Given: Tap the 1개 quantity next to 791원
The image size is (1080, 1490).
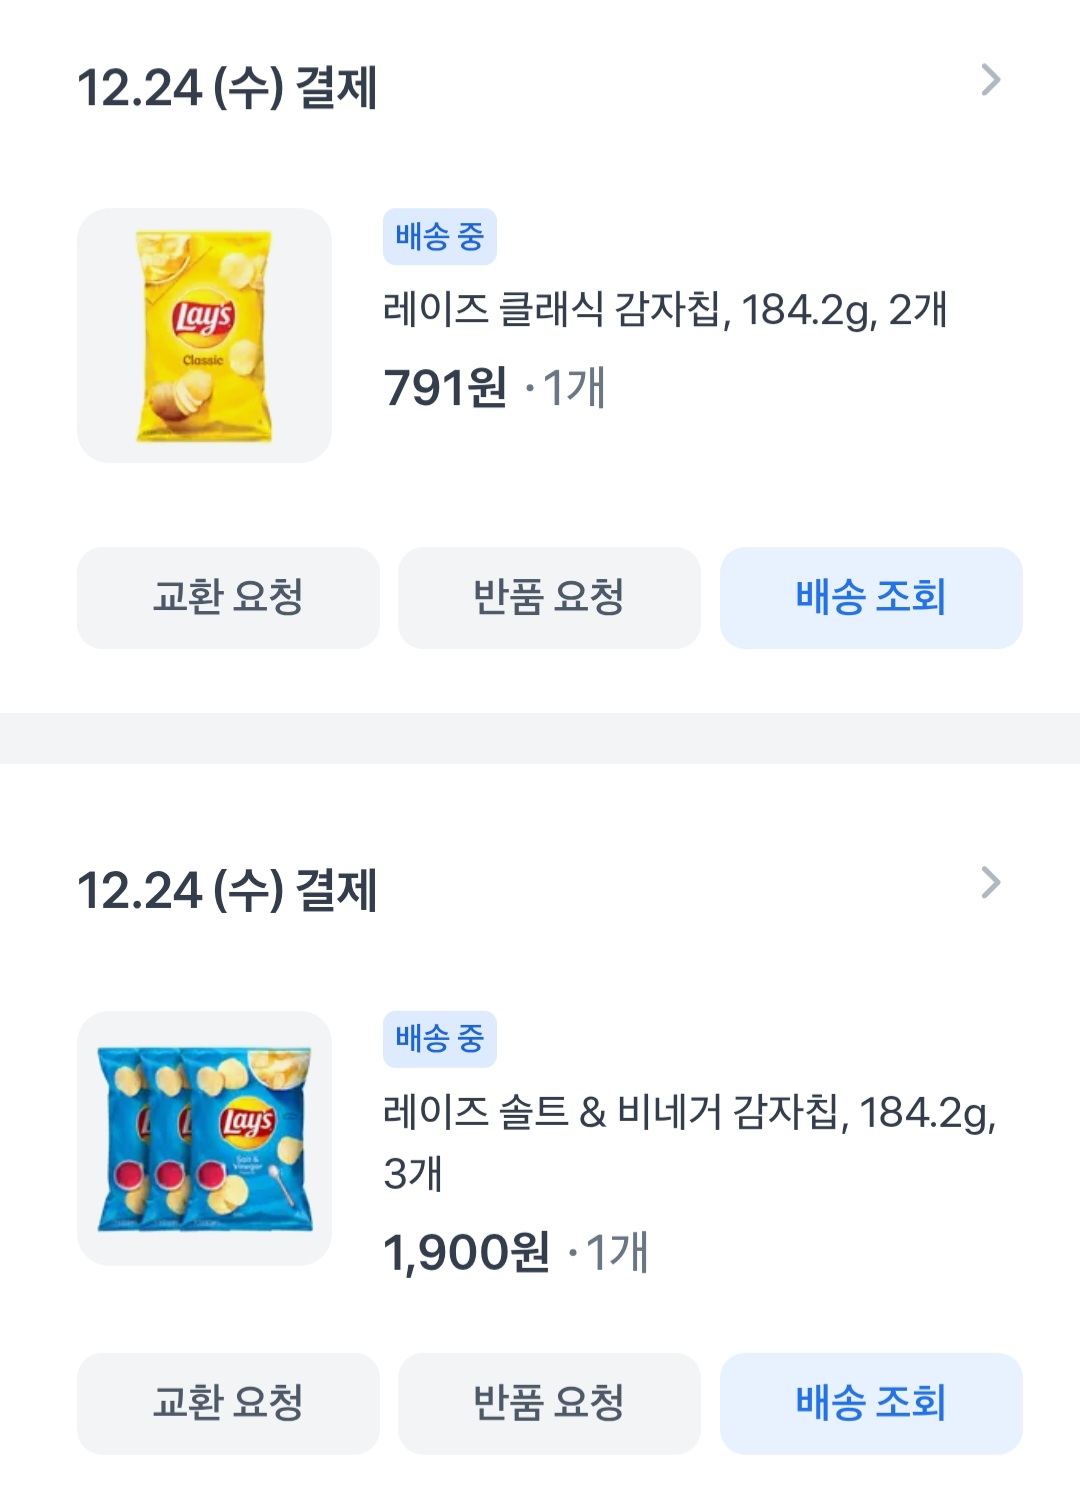Looking at the screenshot, I should (x=574, y=388).
